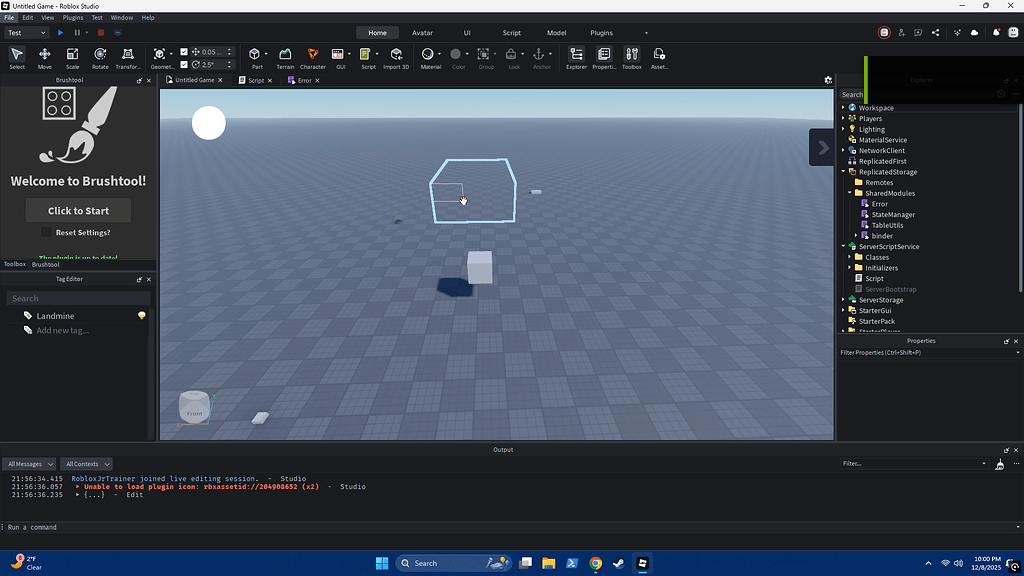
Task: Expand the ReplicatedStorage tree item
Action: pos(843,171)
